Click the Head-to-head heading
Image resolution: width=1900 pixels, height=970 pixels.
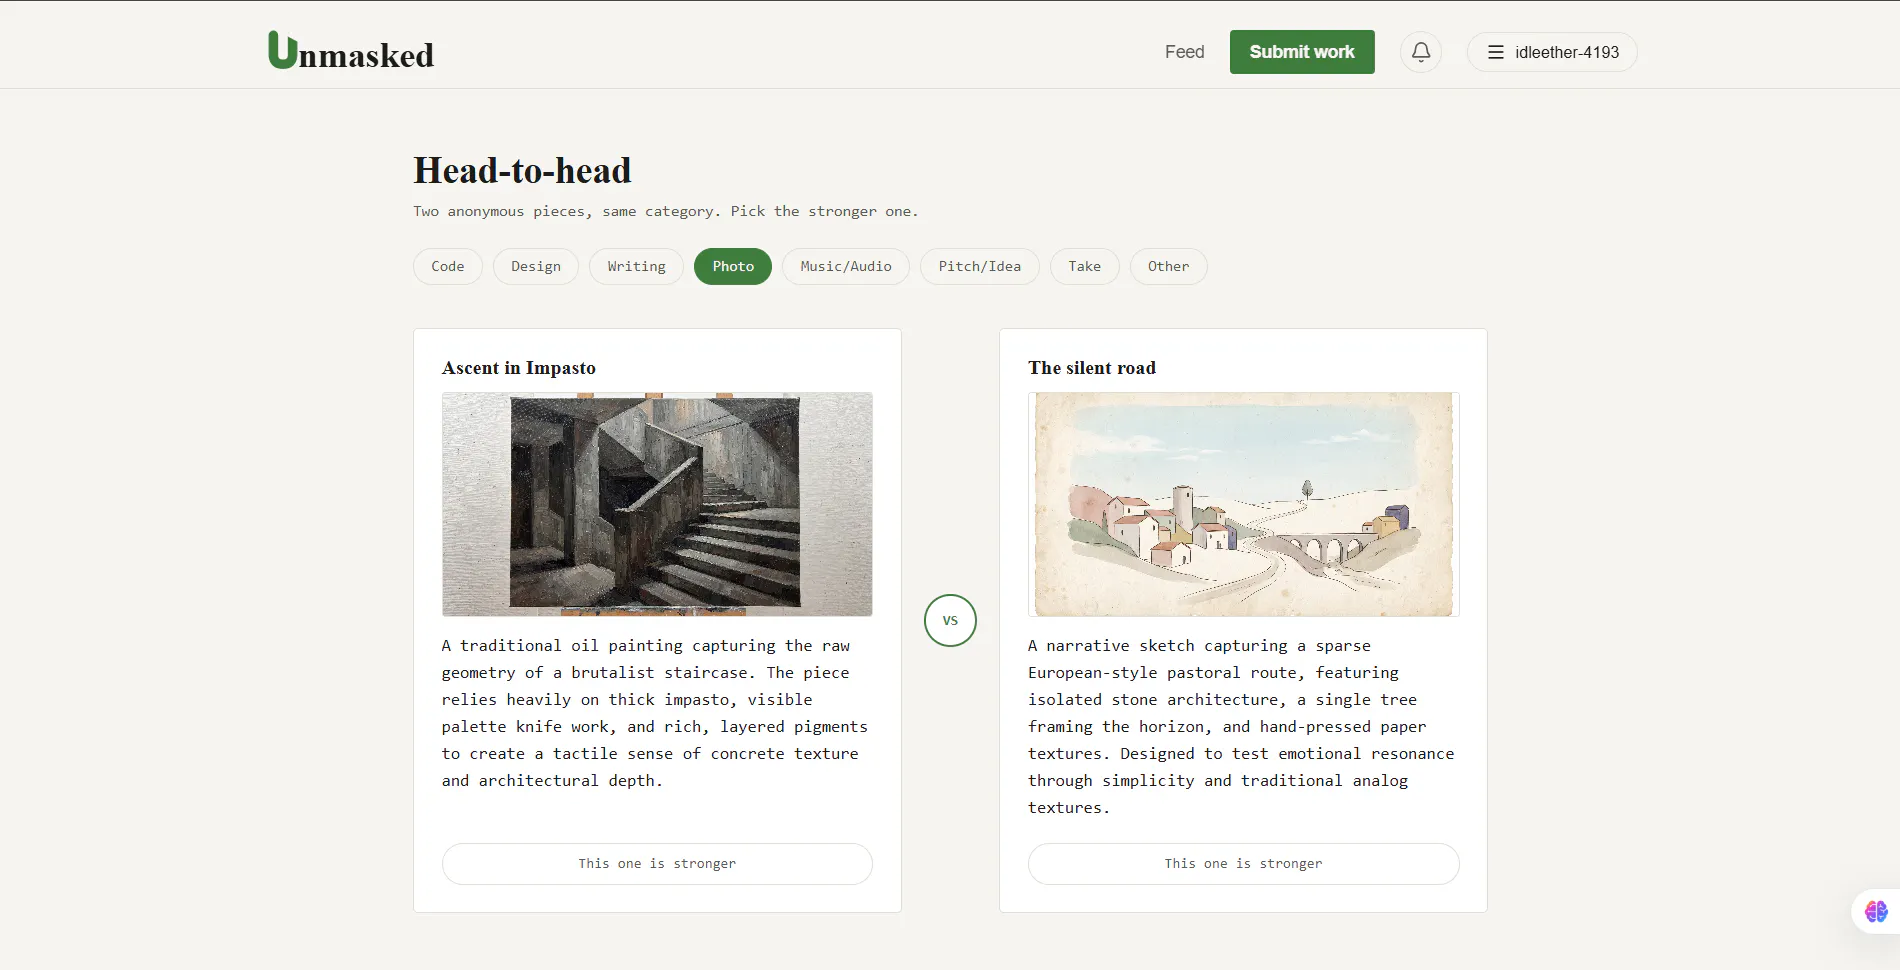click(x=522, y=171)
